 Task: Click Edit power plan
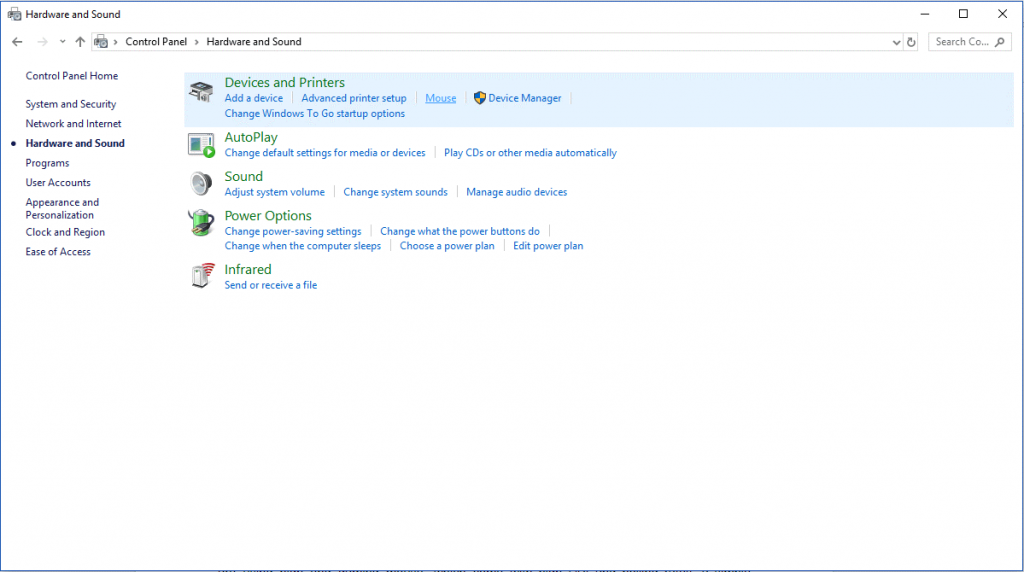pos(549,246)
